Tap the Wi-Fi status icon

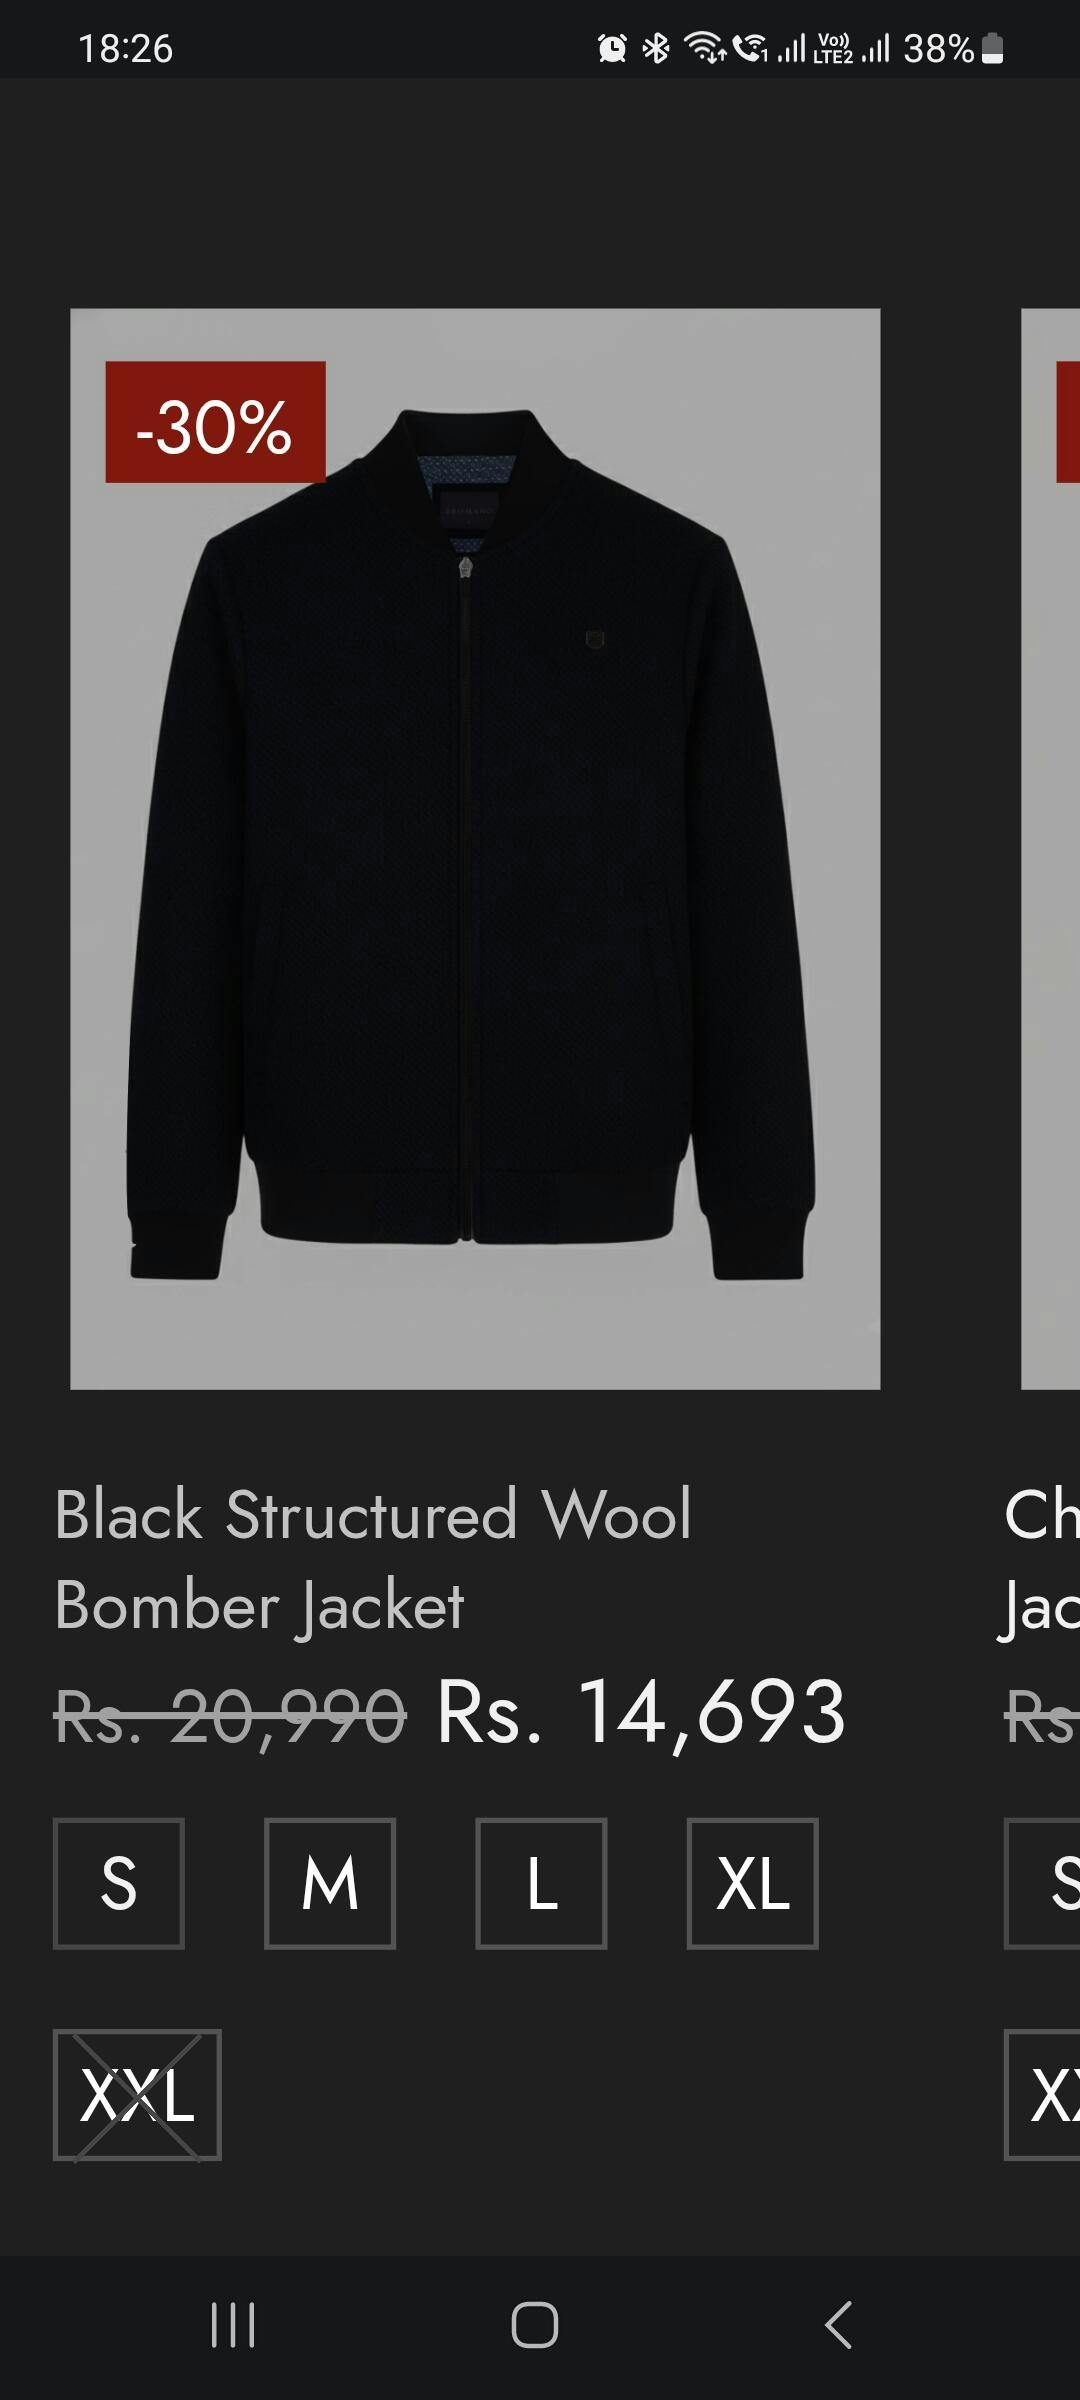704,47
